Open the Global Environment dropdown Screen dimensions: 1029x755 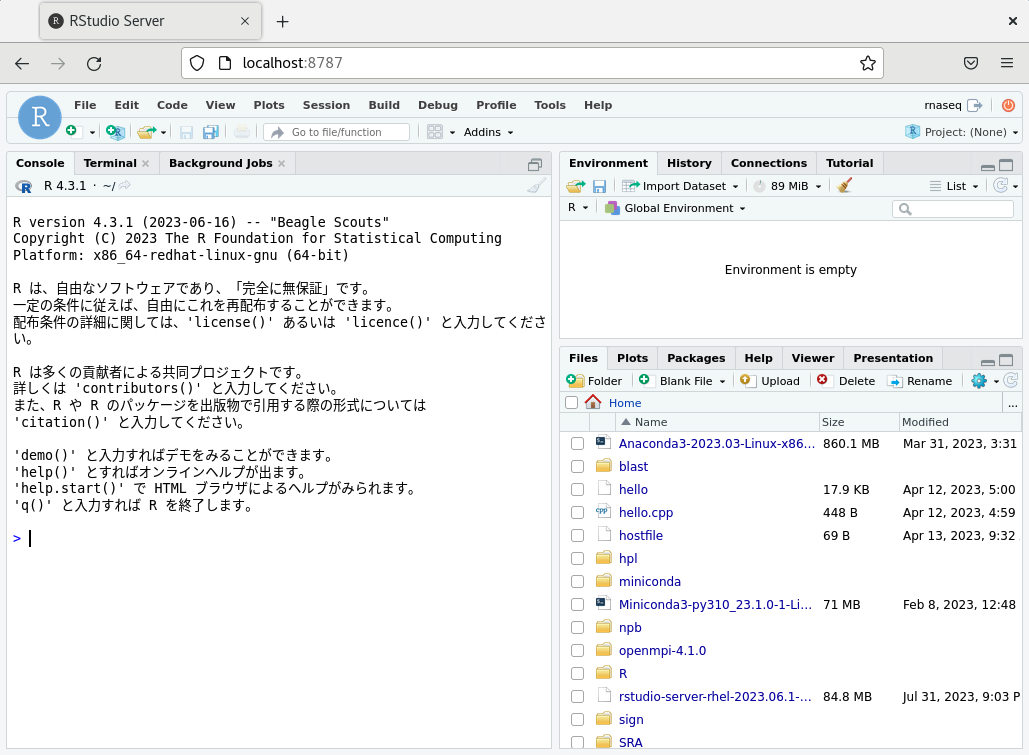tap(675, 208)
